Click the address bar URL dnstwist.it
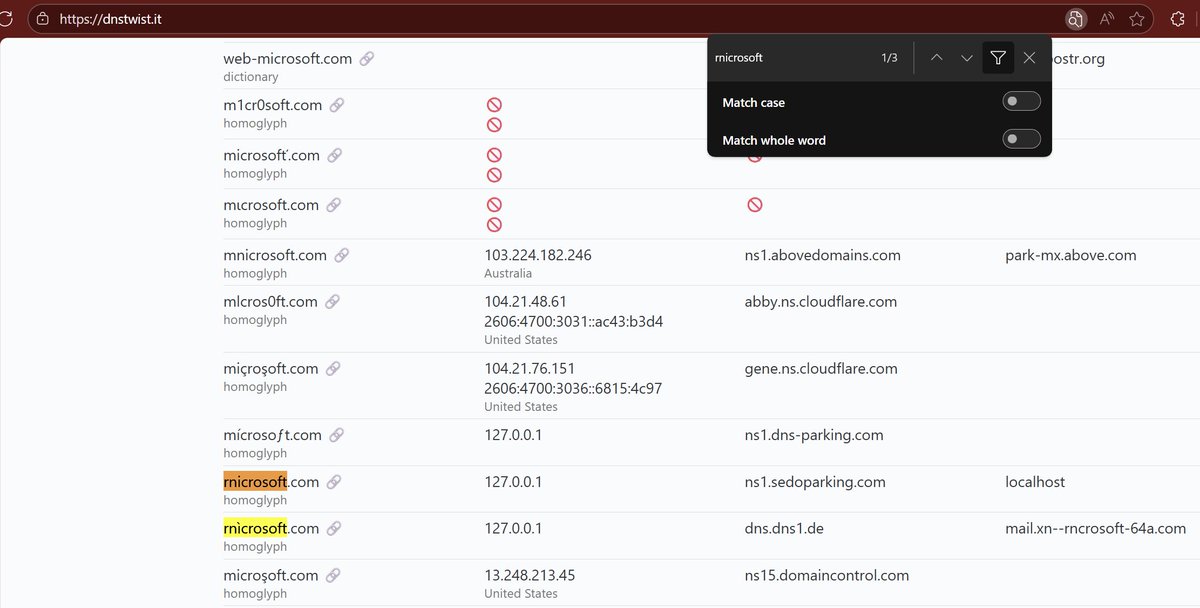Image resolution: width=1200 pixels, height=608 pixels. point(110,19)
